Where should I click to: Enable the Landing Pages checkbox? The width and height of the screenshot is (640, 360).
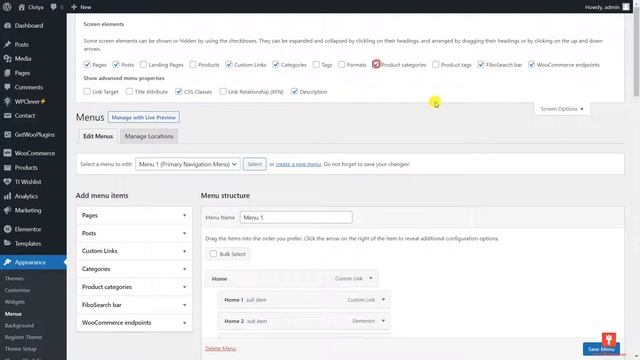[x=143, y=64]
